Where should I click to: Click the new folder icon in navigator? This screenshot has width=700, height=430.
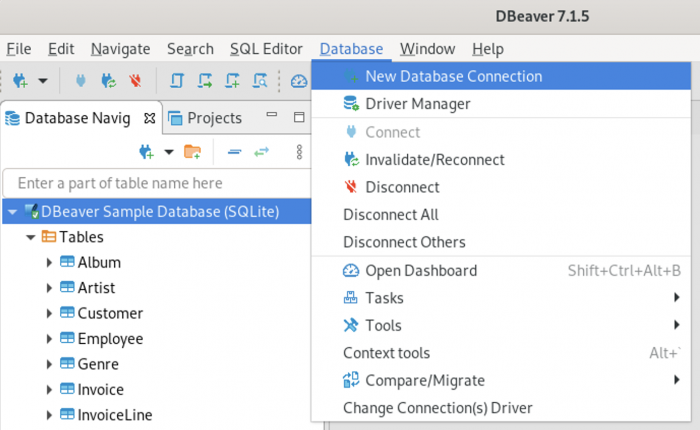(x=192, y=152)
